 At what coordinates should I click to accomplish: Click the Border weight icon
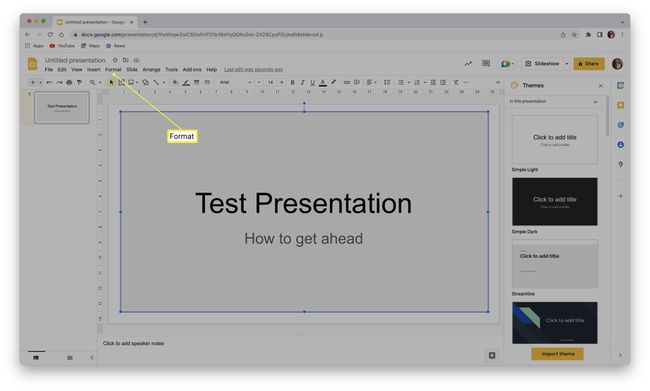click(x=197, y=83)
